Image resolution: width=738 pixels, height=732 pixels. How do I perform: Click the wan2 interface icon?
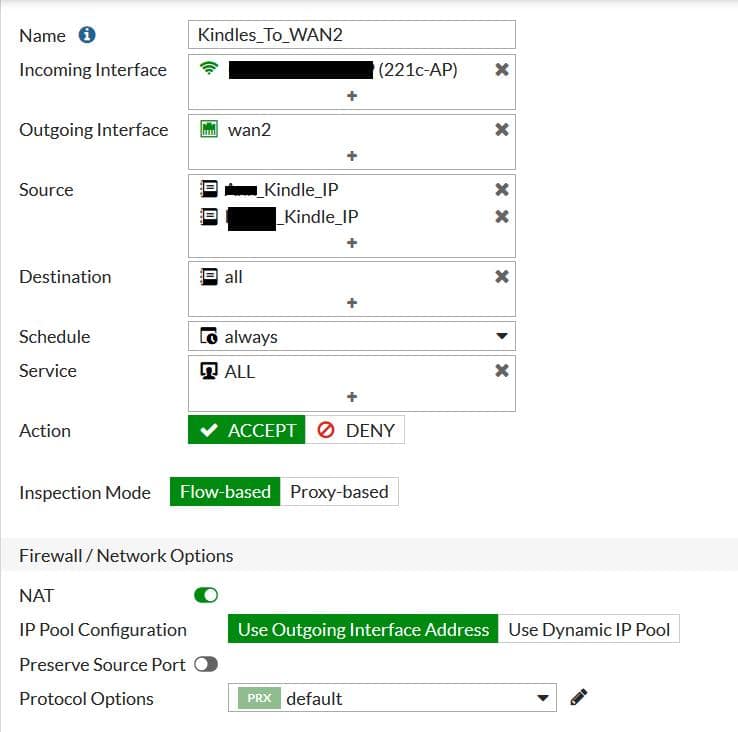coord(209,130)
